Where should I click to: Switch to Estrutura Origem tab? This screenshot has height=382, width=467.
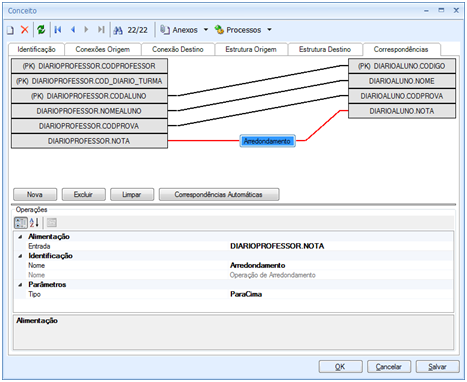click(x=251, y=49)
